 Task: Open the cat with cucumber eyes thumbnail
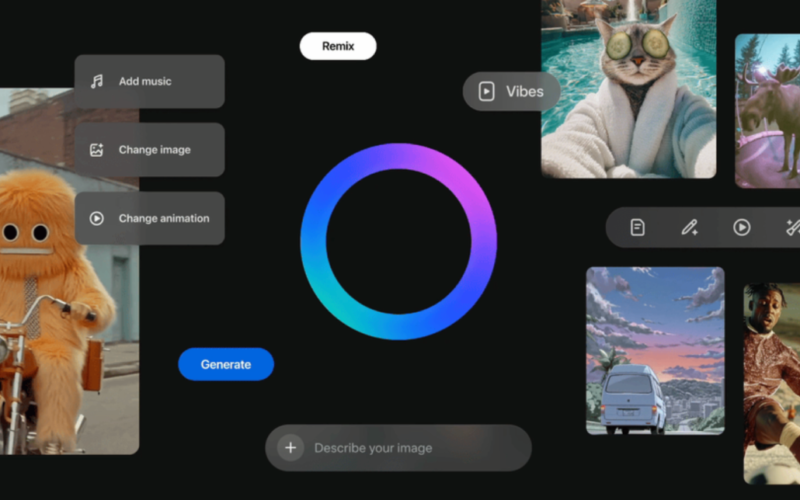click(628, 90)
